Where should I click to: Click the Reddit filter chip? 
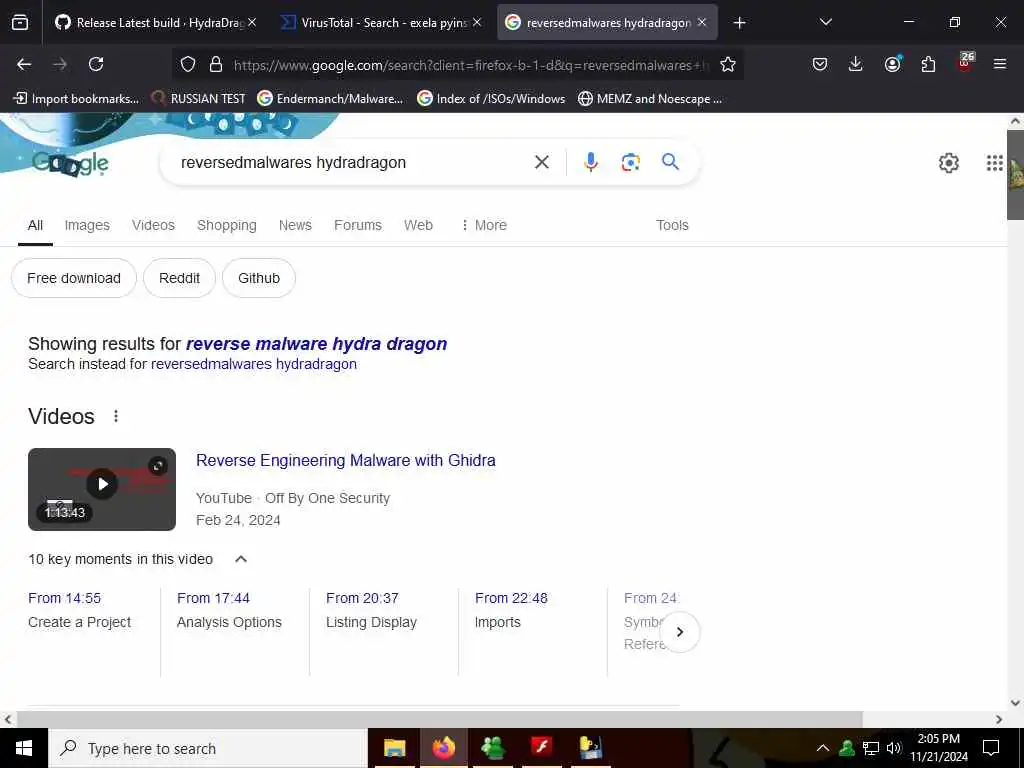[180, 278]
